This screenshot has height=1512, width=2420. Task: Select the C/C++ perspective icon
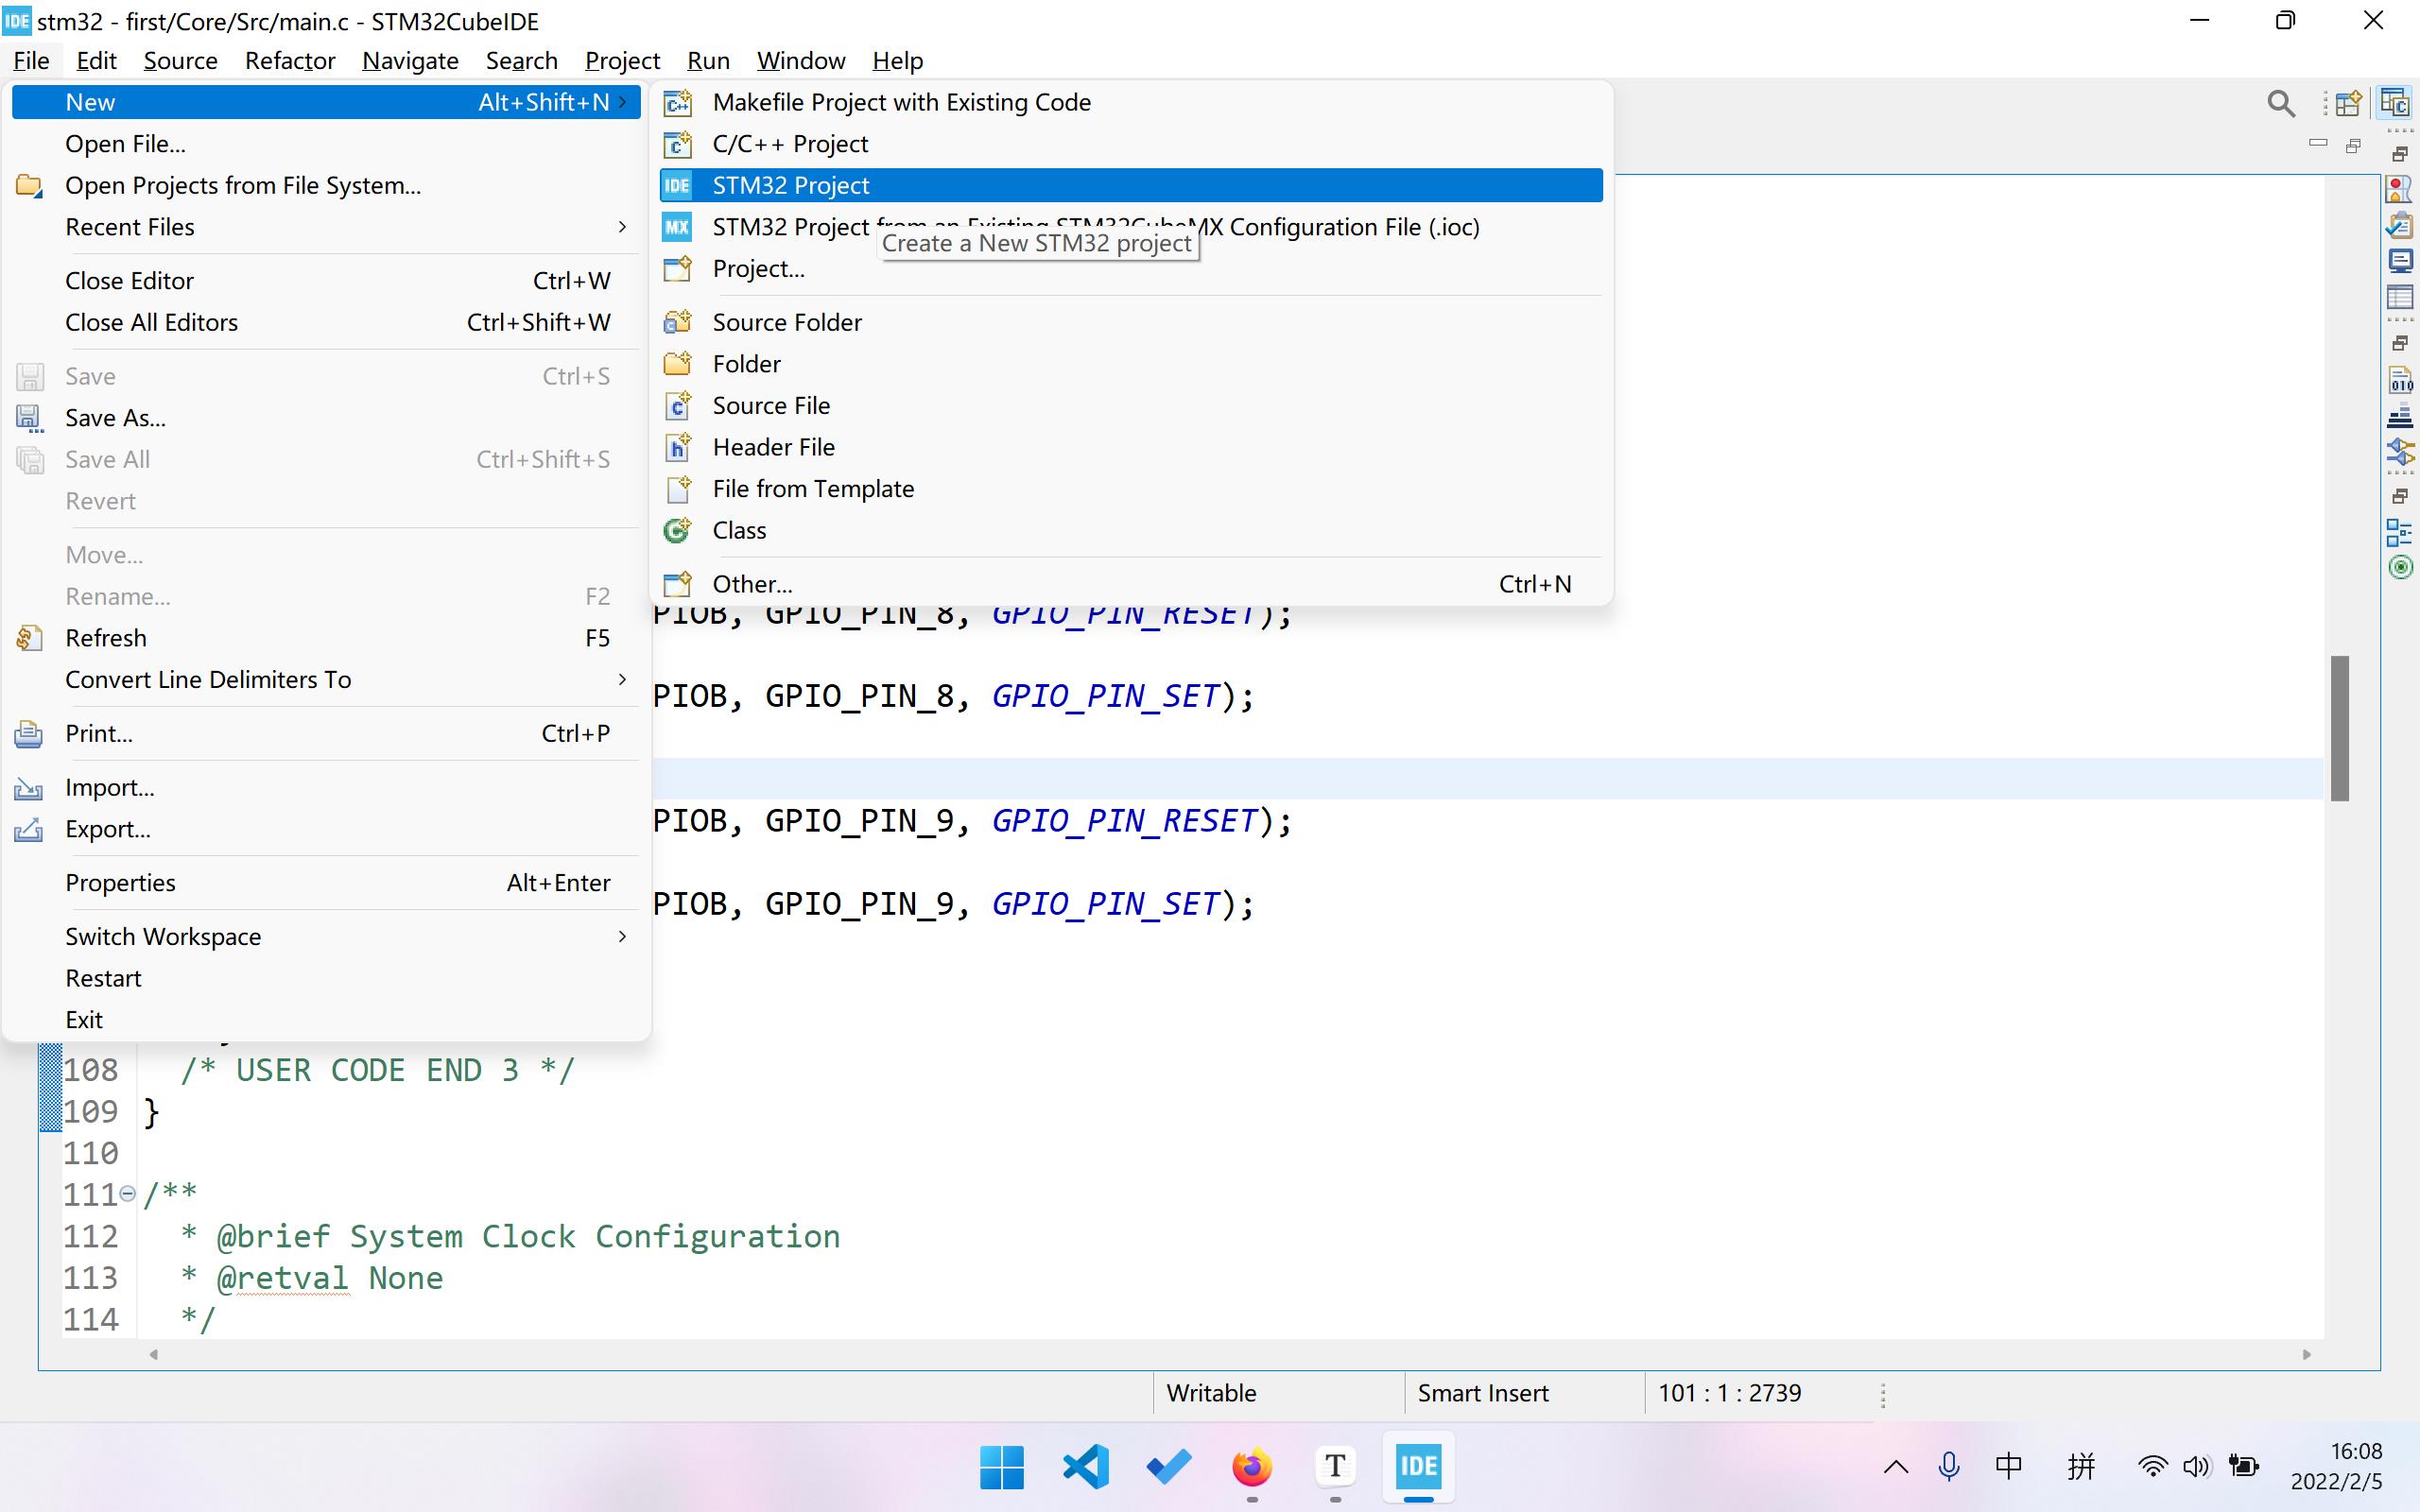tap(2395, 103)
